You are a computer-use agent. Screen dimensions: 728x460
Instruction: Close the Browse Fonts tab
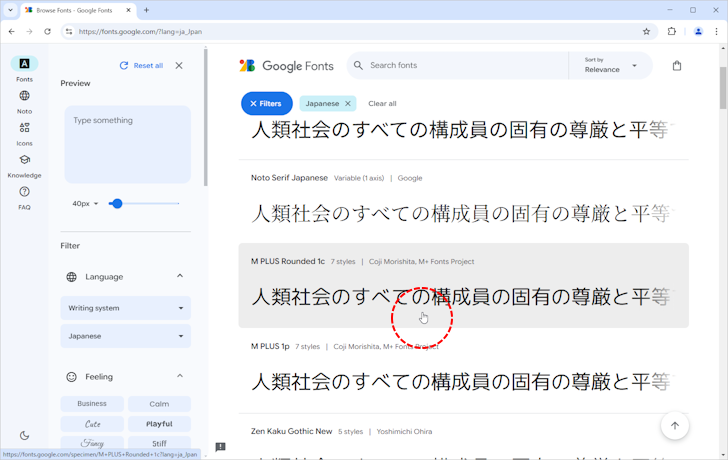(x=129, y=10)
